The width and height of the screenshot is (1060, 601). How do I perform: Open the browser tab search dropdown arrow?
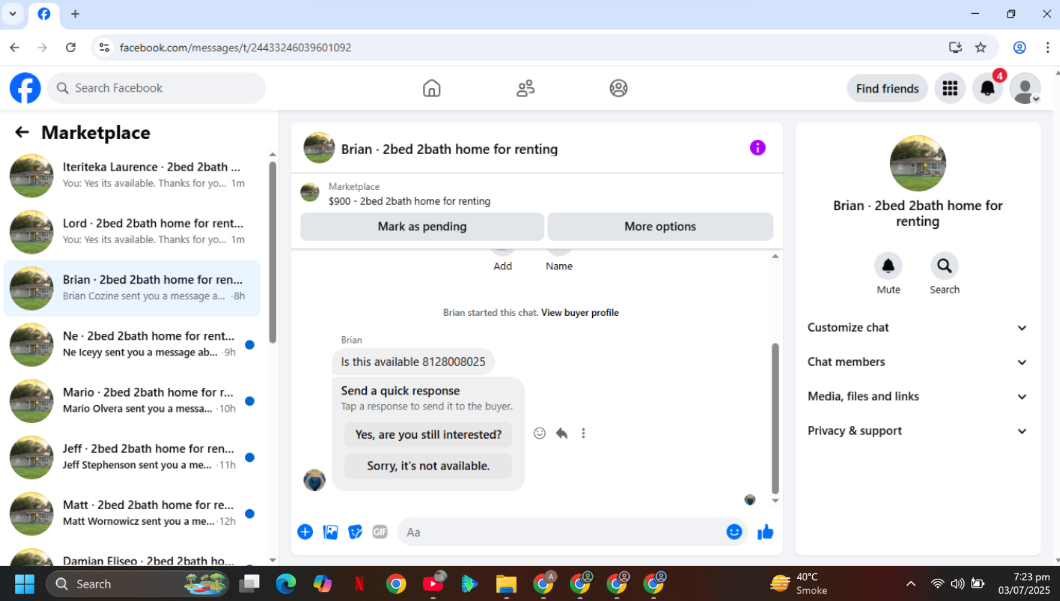(x=13, y=14)
